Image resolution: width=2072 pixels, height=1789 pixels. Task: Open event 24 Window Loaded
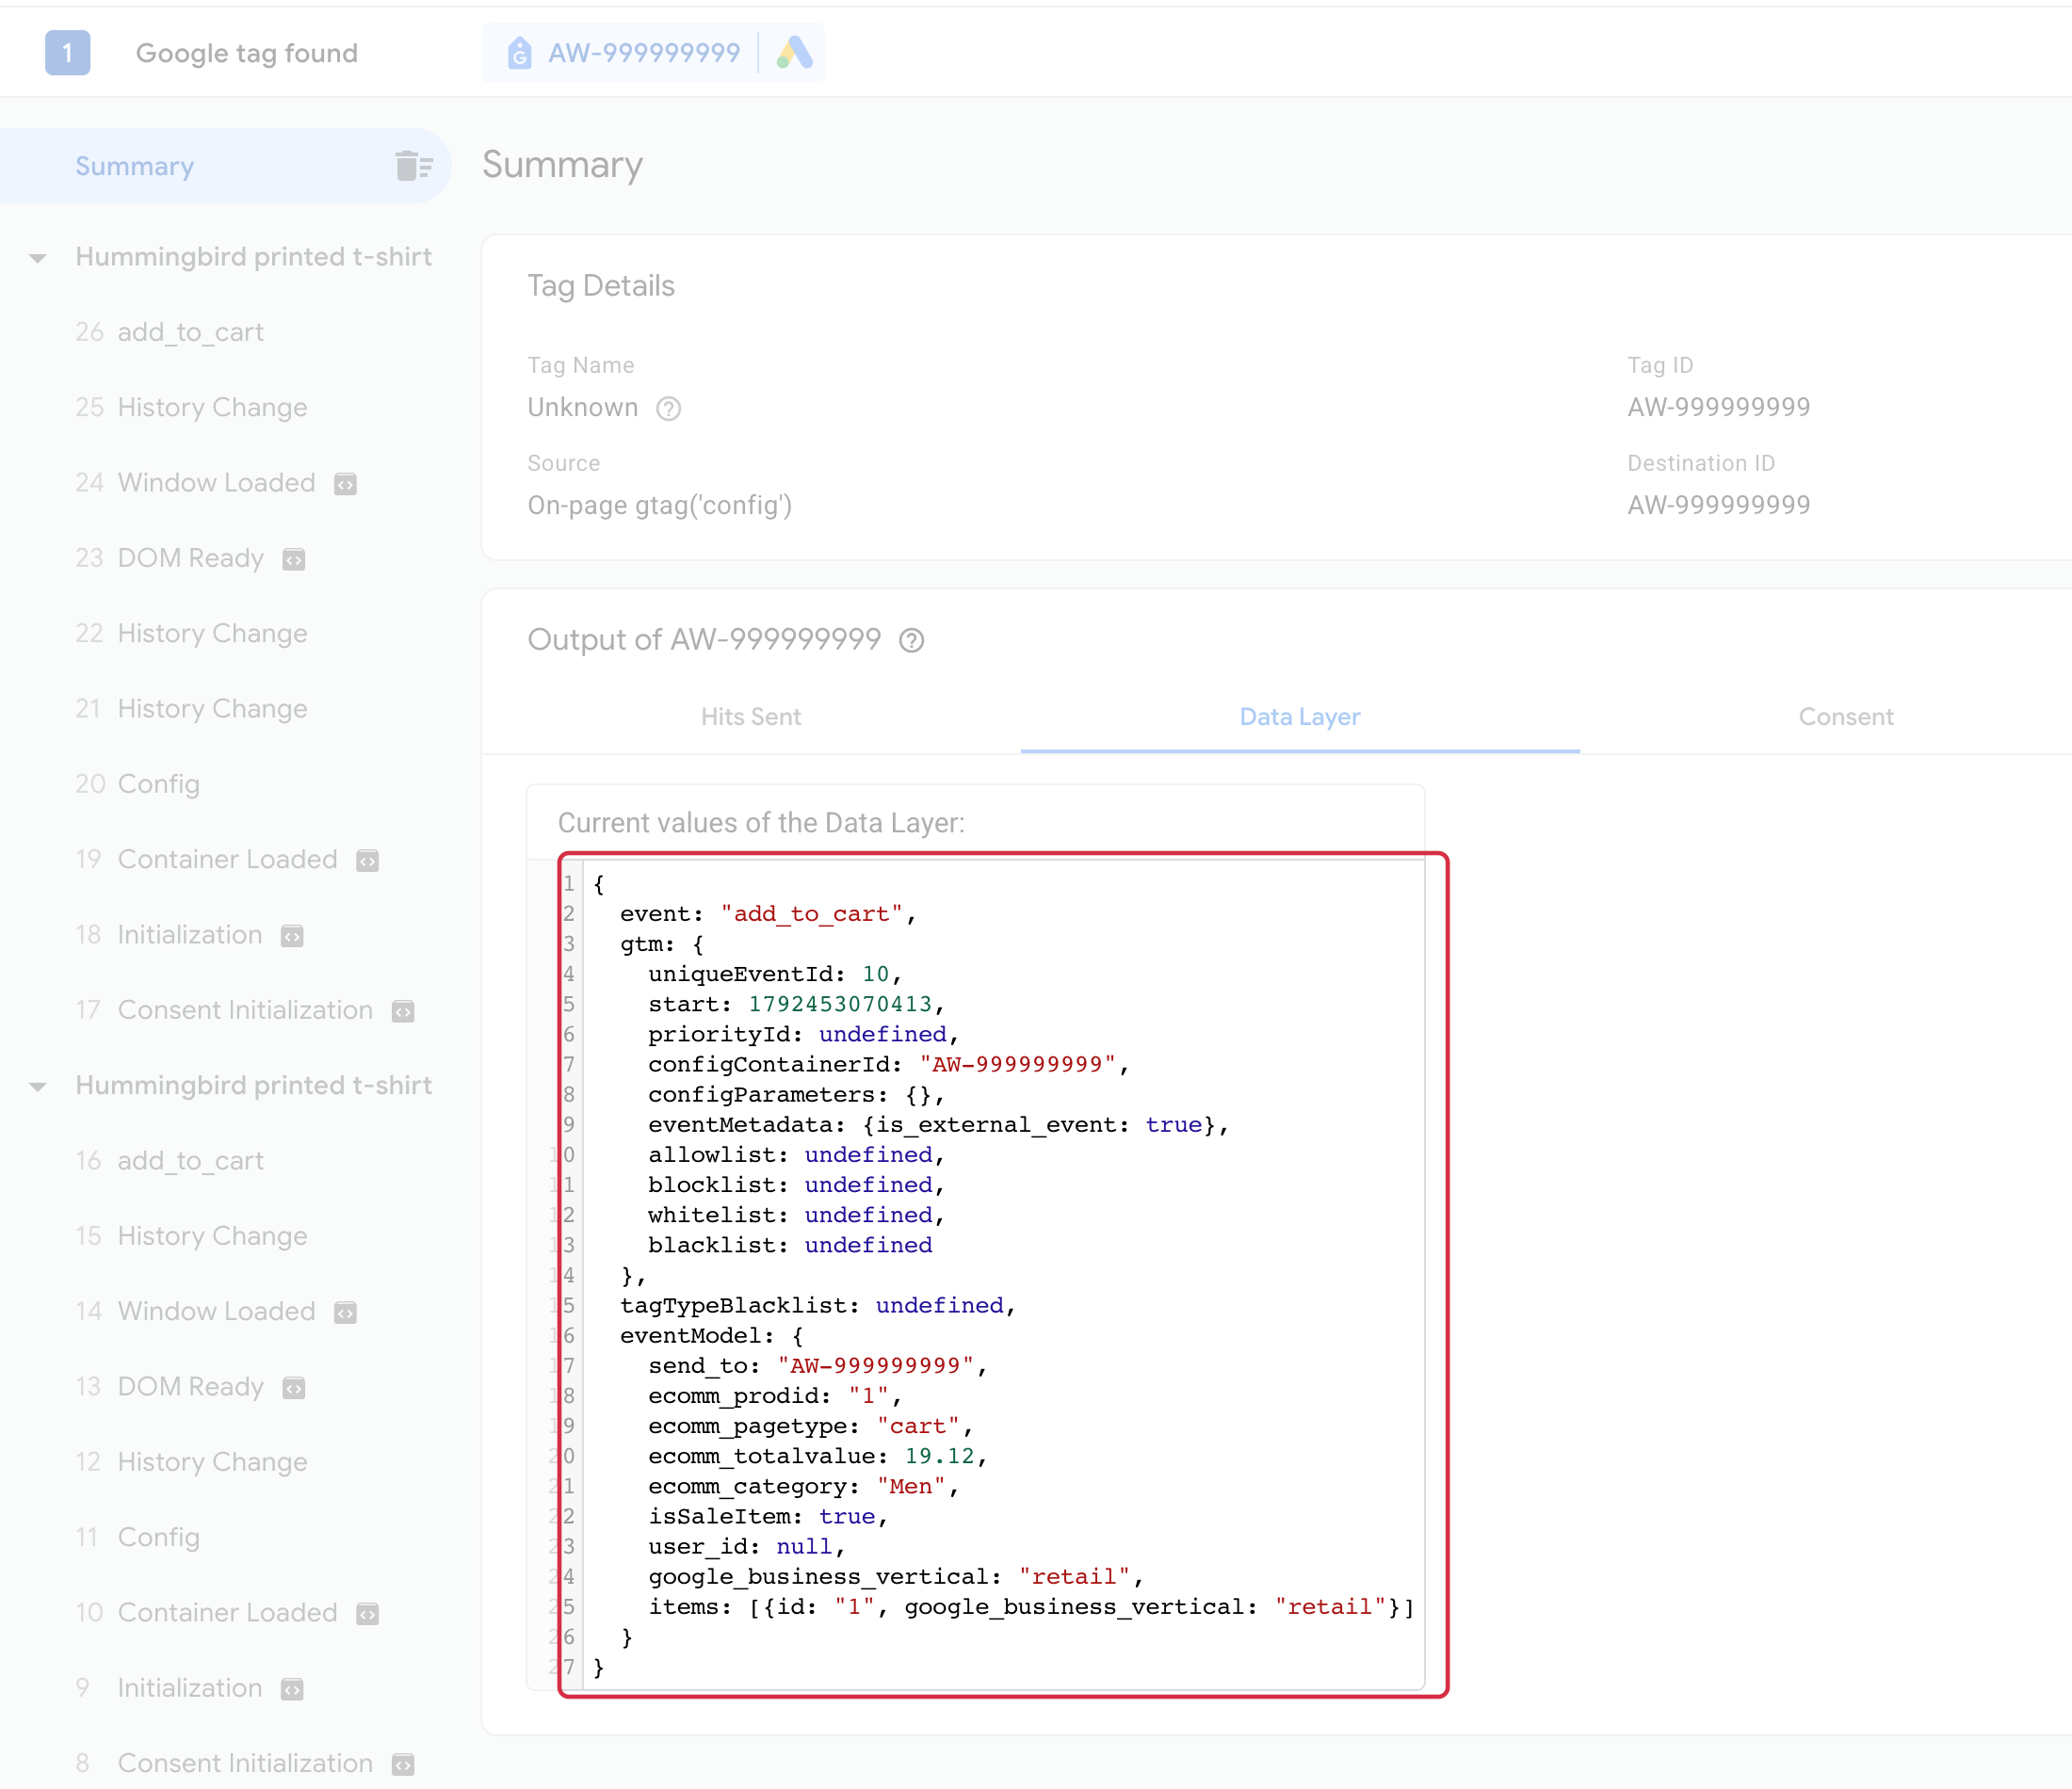(195, 483)
